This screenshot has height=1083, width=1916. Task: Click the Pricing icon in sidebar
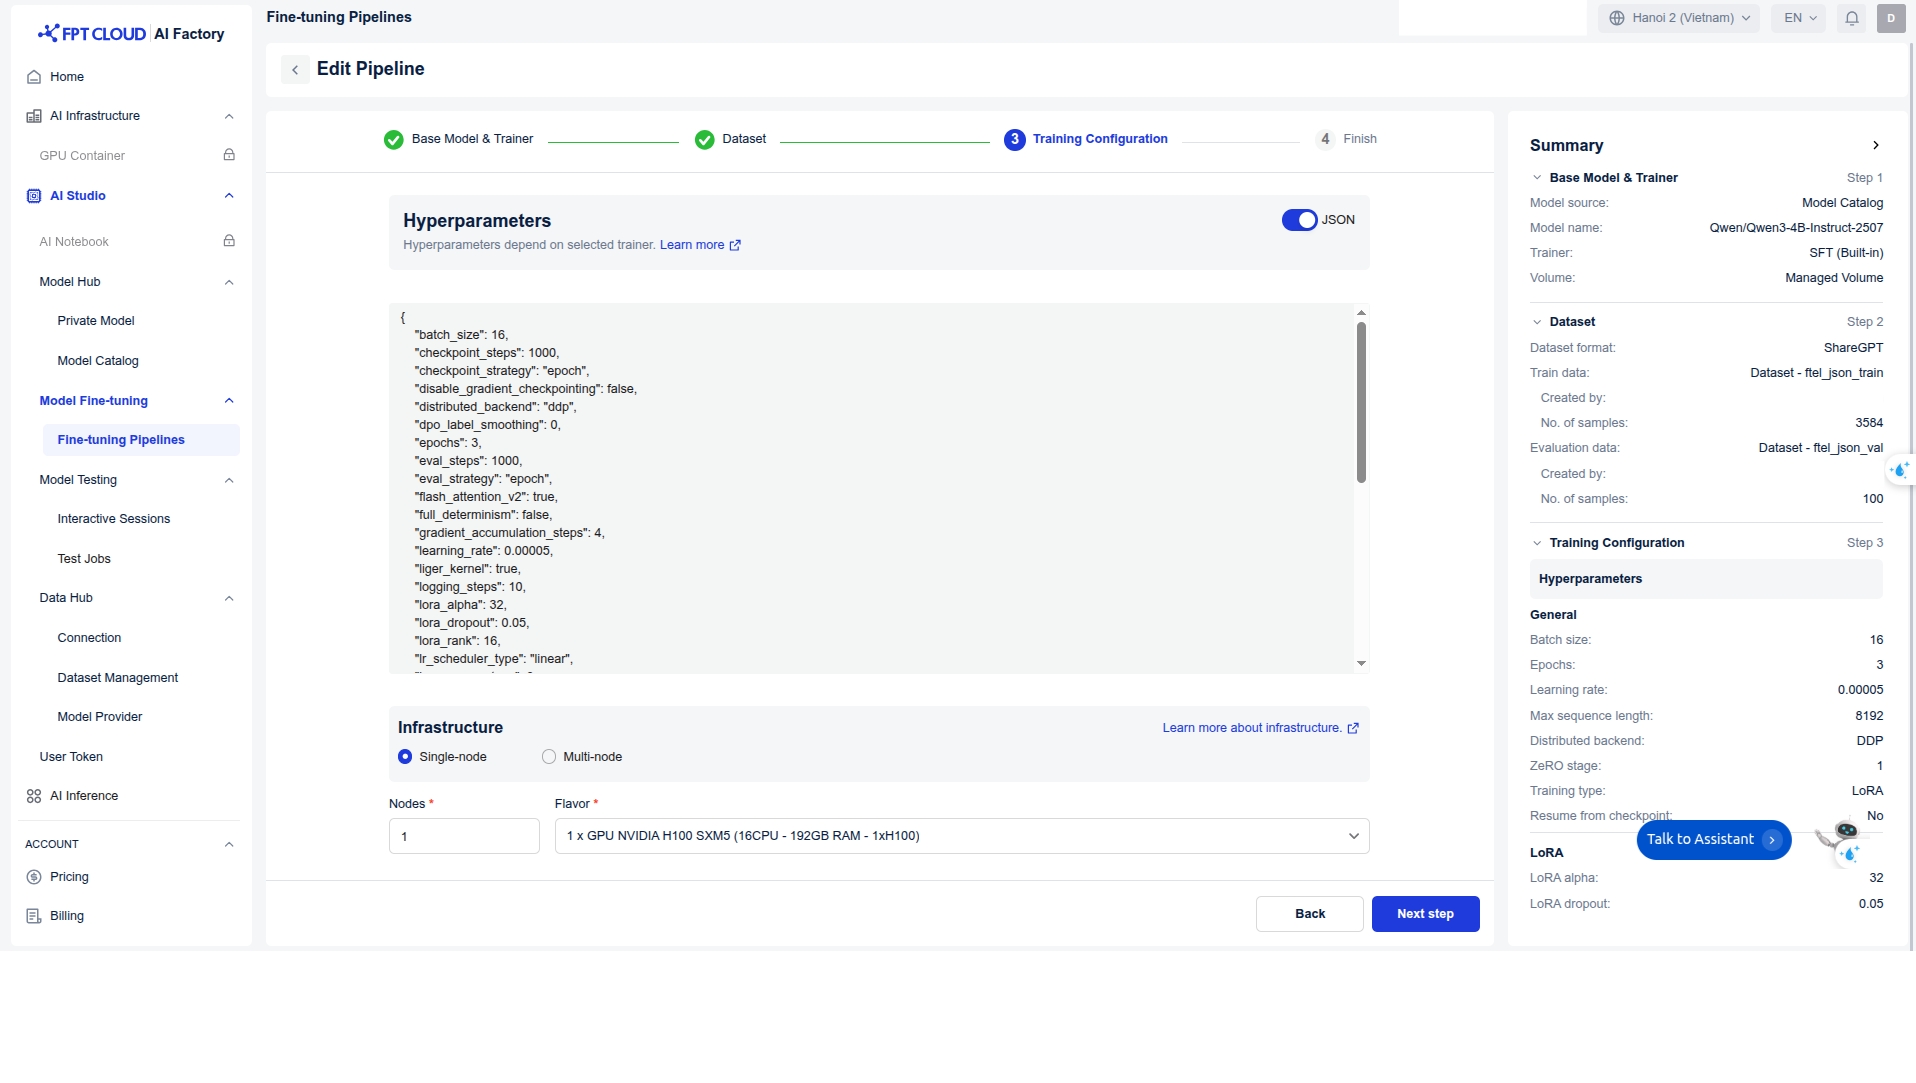point(34,877)
